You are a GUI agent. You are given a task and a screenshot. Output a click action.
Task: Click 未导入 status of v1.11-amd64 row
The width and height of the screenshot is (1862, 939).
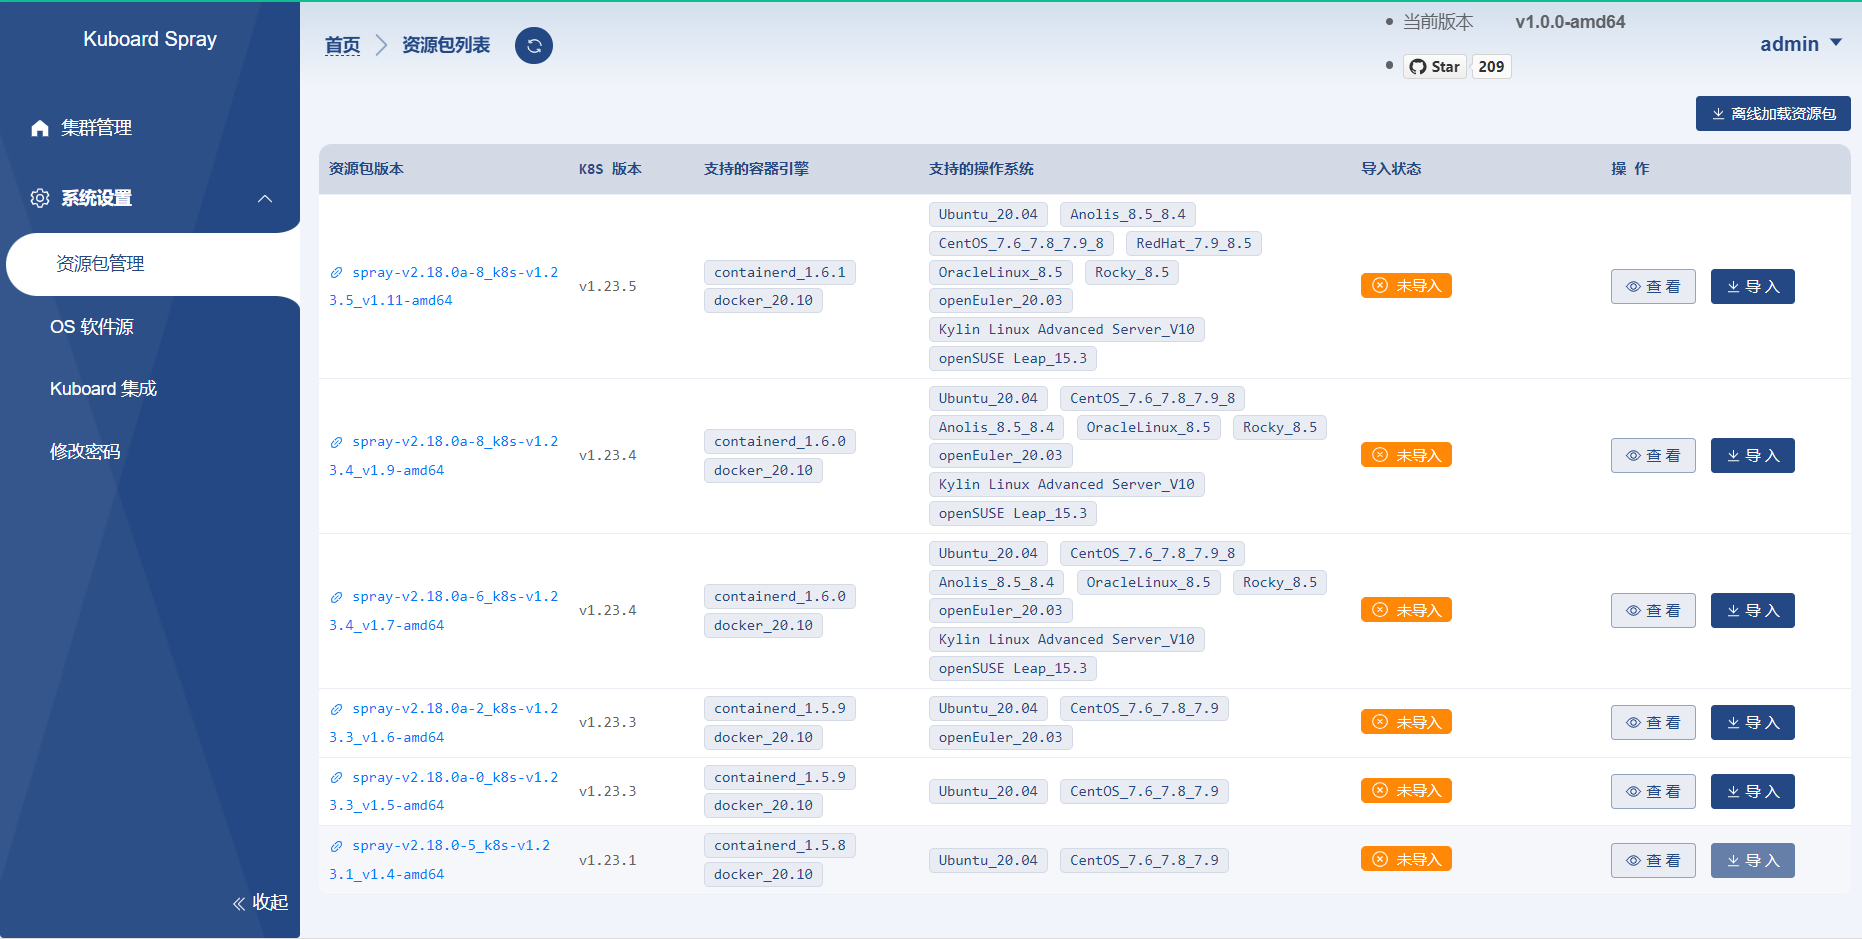click(1406, 286)
